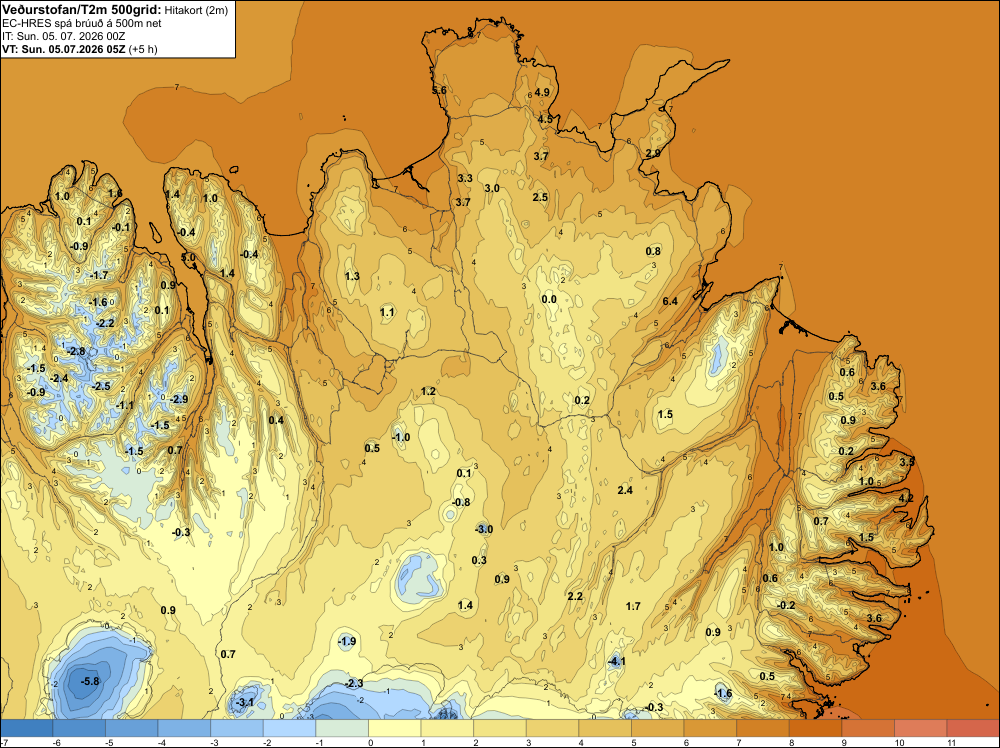The image size is (1000, 748).
Task: Click the darkest blue -7 legend swatch
Action: (x=27, y=728)
